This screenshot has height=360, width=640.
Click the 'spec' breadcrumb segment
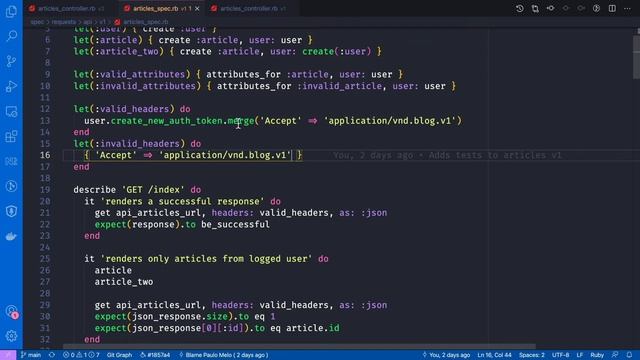(x=37, y=22)
